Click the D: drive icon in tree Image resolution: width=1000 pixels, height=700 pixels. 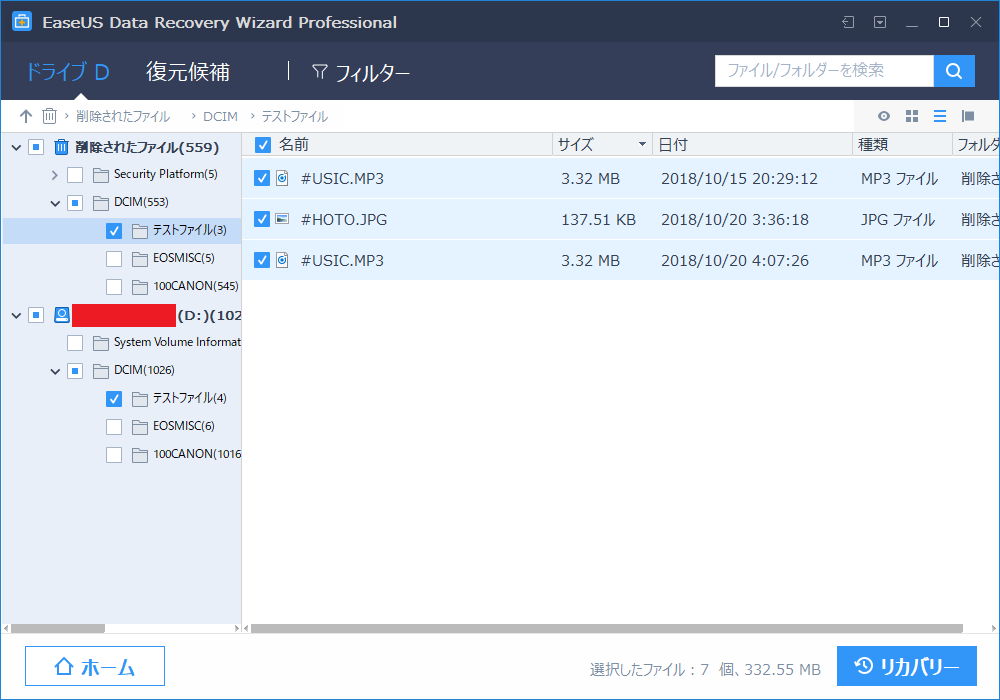[x=62, y=314]
